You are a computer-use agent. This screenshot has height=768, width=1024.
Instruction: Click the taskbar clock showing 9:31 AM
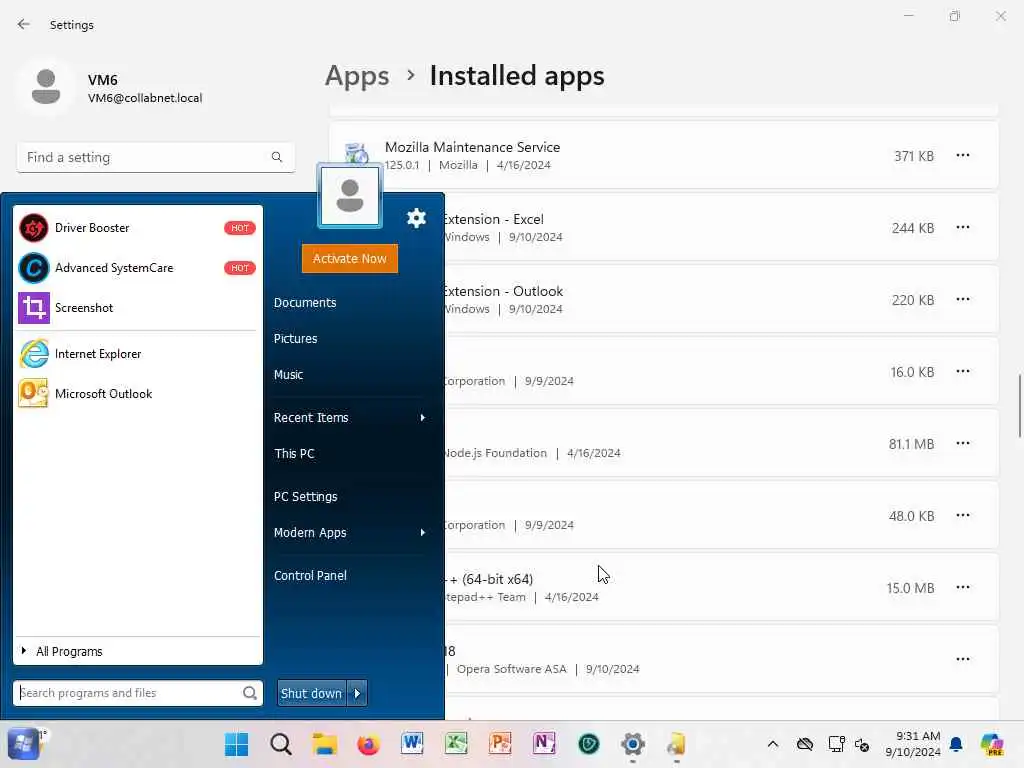[x=912, y=744]
